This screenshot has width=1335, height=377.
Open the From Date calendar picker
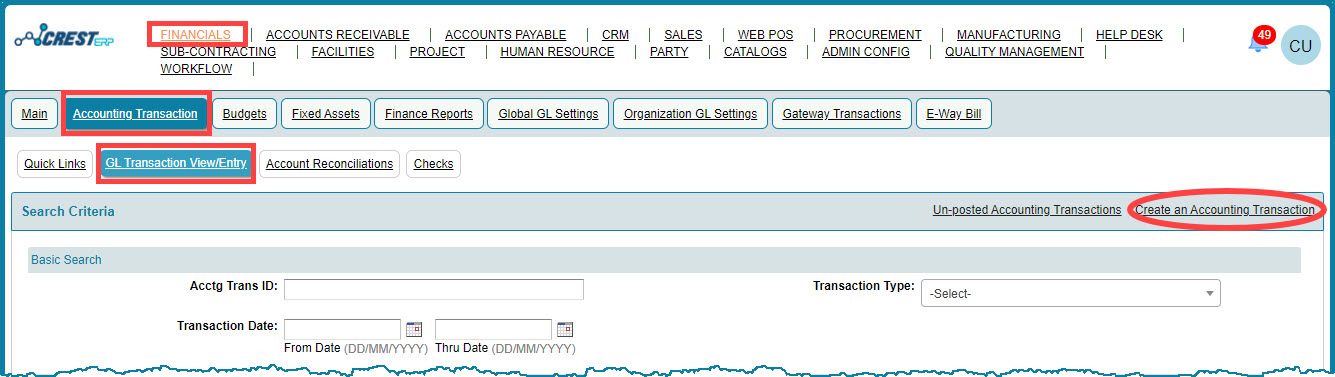[x=414, y=329]
